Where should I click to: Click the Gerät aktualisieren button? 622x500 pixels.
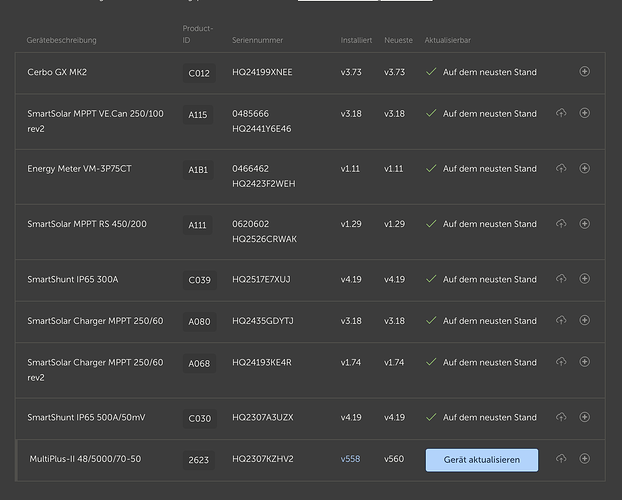tap(482, 460)
